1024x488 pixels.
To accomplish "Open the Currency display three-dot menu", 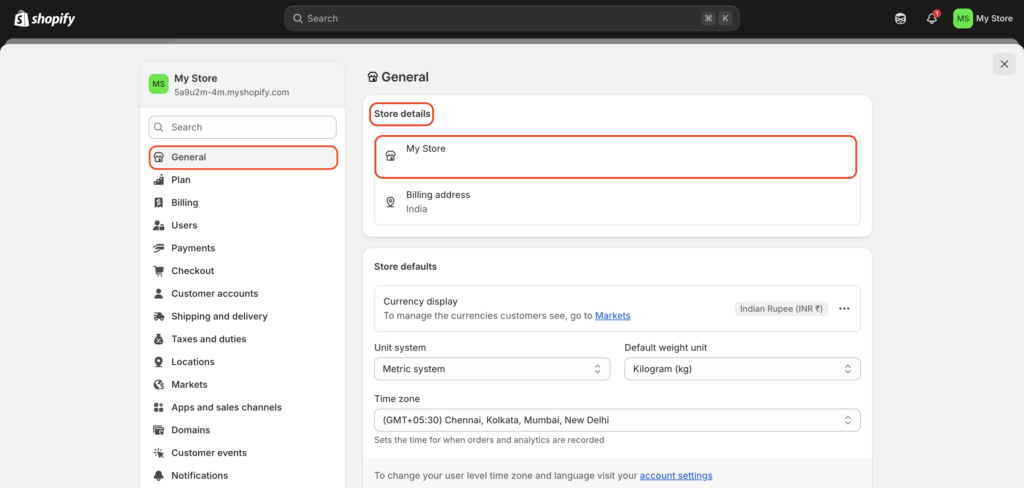I will pyautogui.click(x=844, y=308).
